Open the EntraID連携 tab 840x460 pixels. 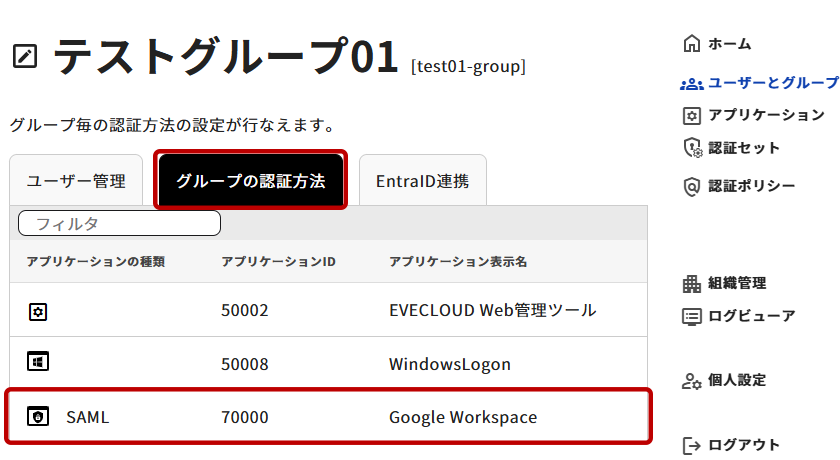[x=422, y=181]
